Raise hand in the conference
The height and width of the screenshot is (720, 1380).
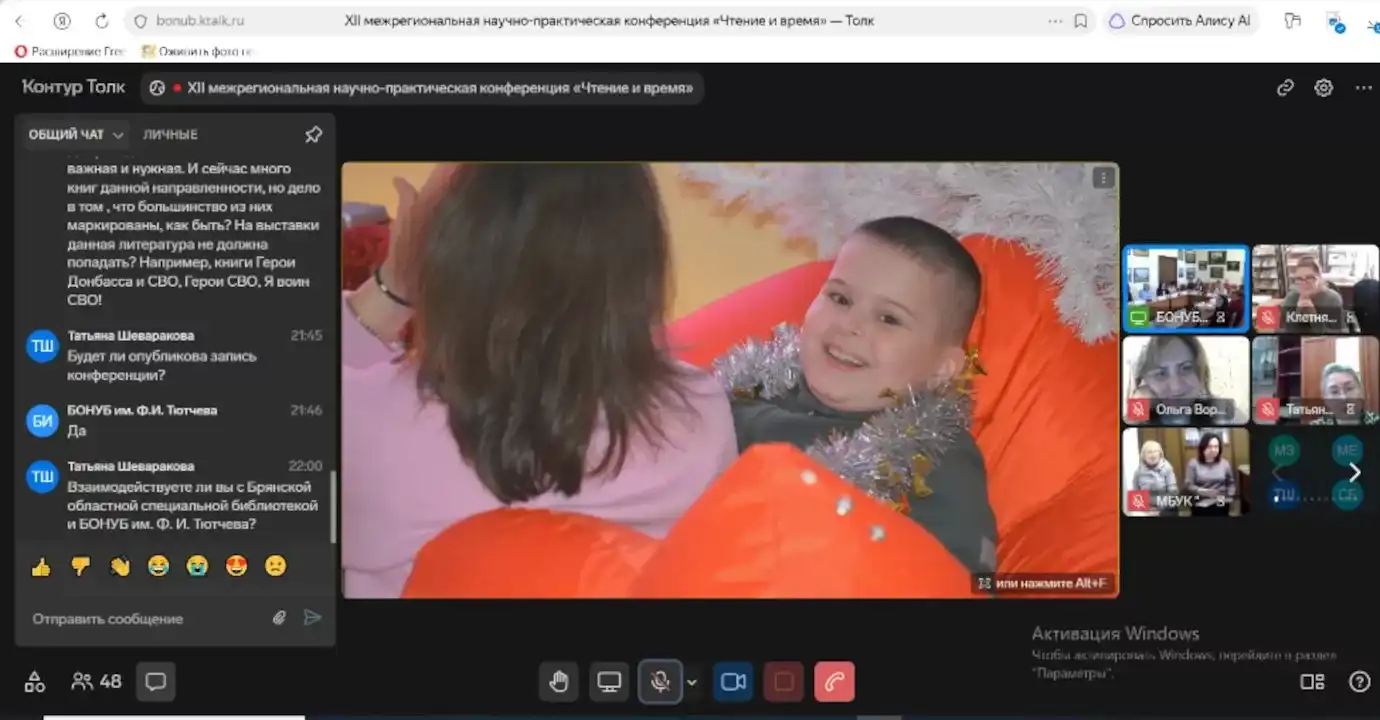point(558,682)
